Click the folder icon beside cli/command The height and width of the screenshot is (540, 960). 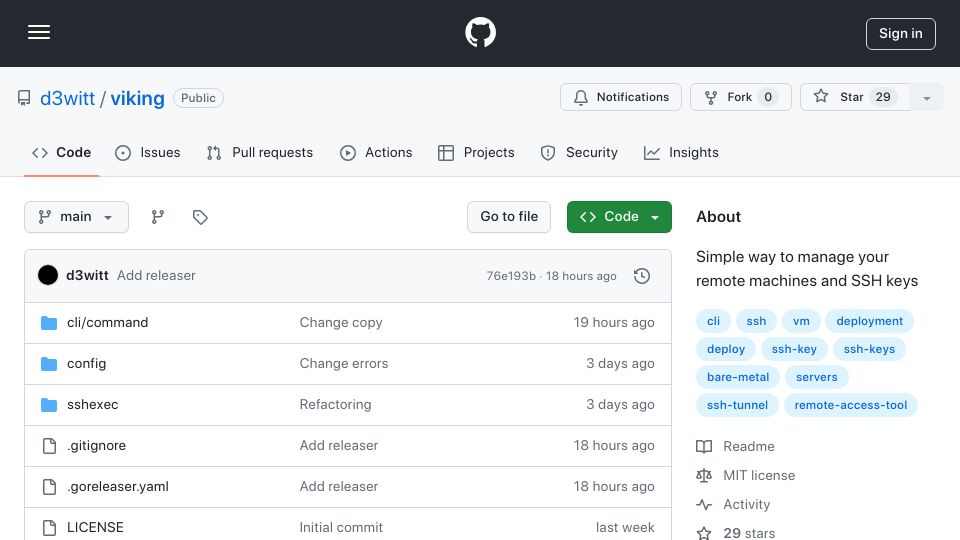49,323
